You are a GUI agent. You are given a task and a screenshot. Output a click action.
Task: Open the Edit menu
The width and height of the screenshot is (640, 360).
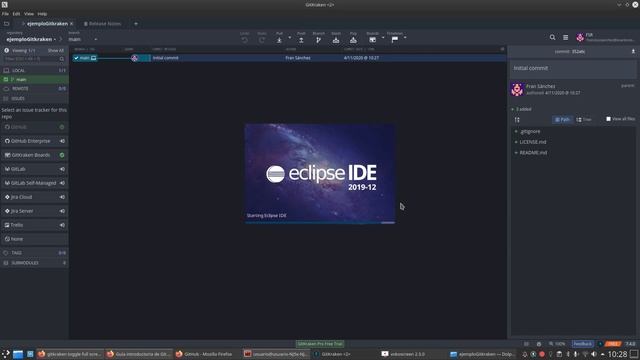coord(16,13)
